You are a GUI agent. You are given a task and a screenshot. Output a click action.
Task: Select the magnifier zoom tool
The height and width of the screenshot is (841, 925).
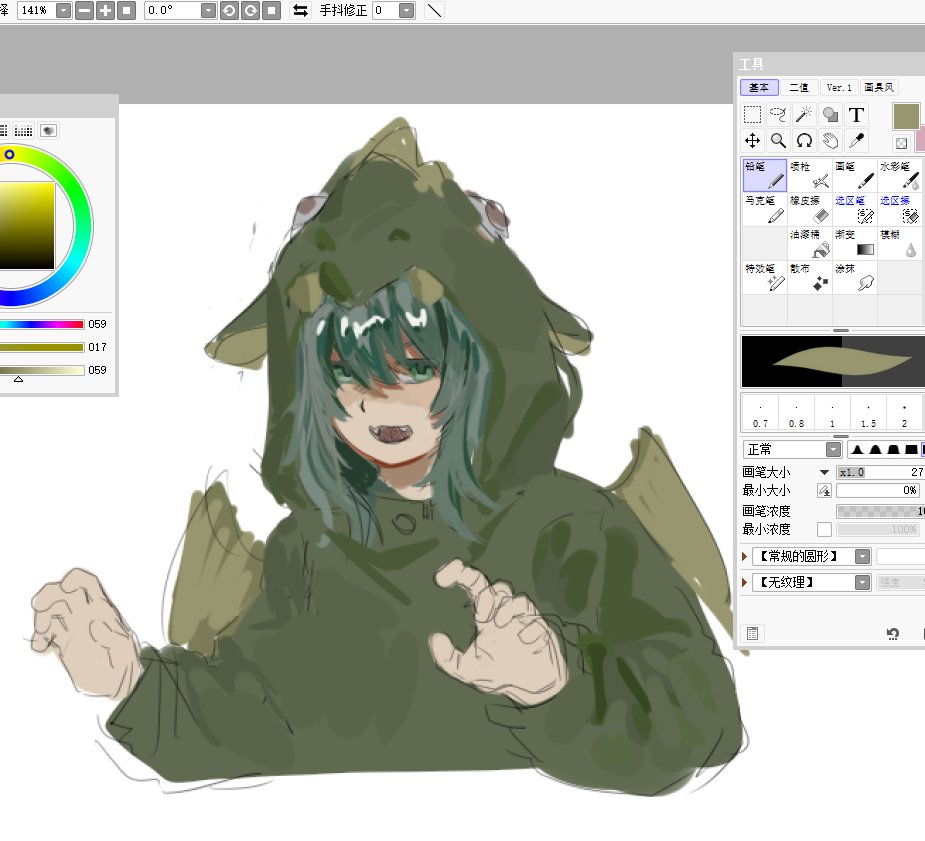(x=778, y=140)
